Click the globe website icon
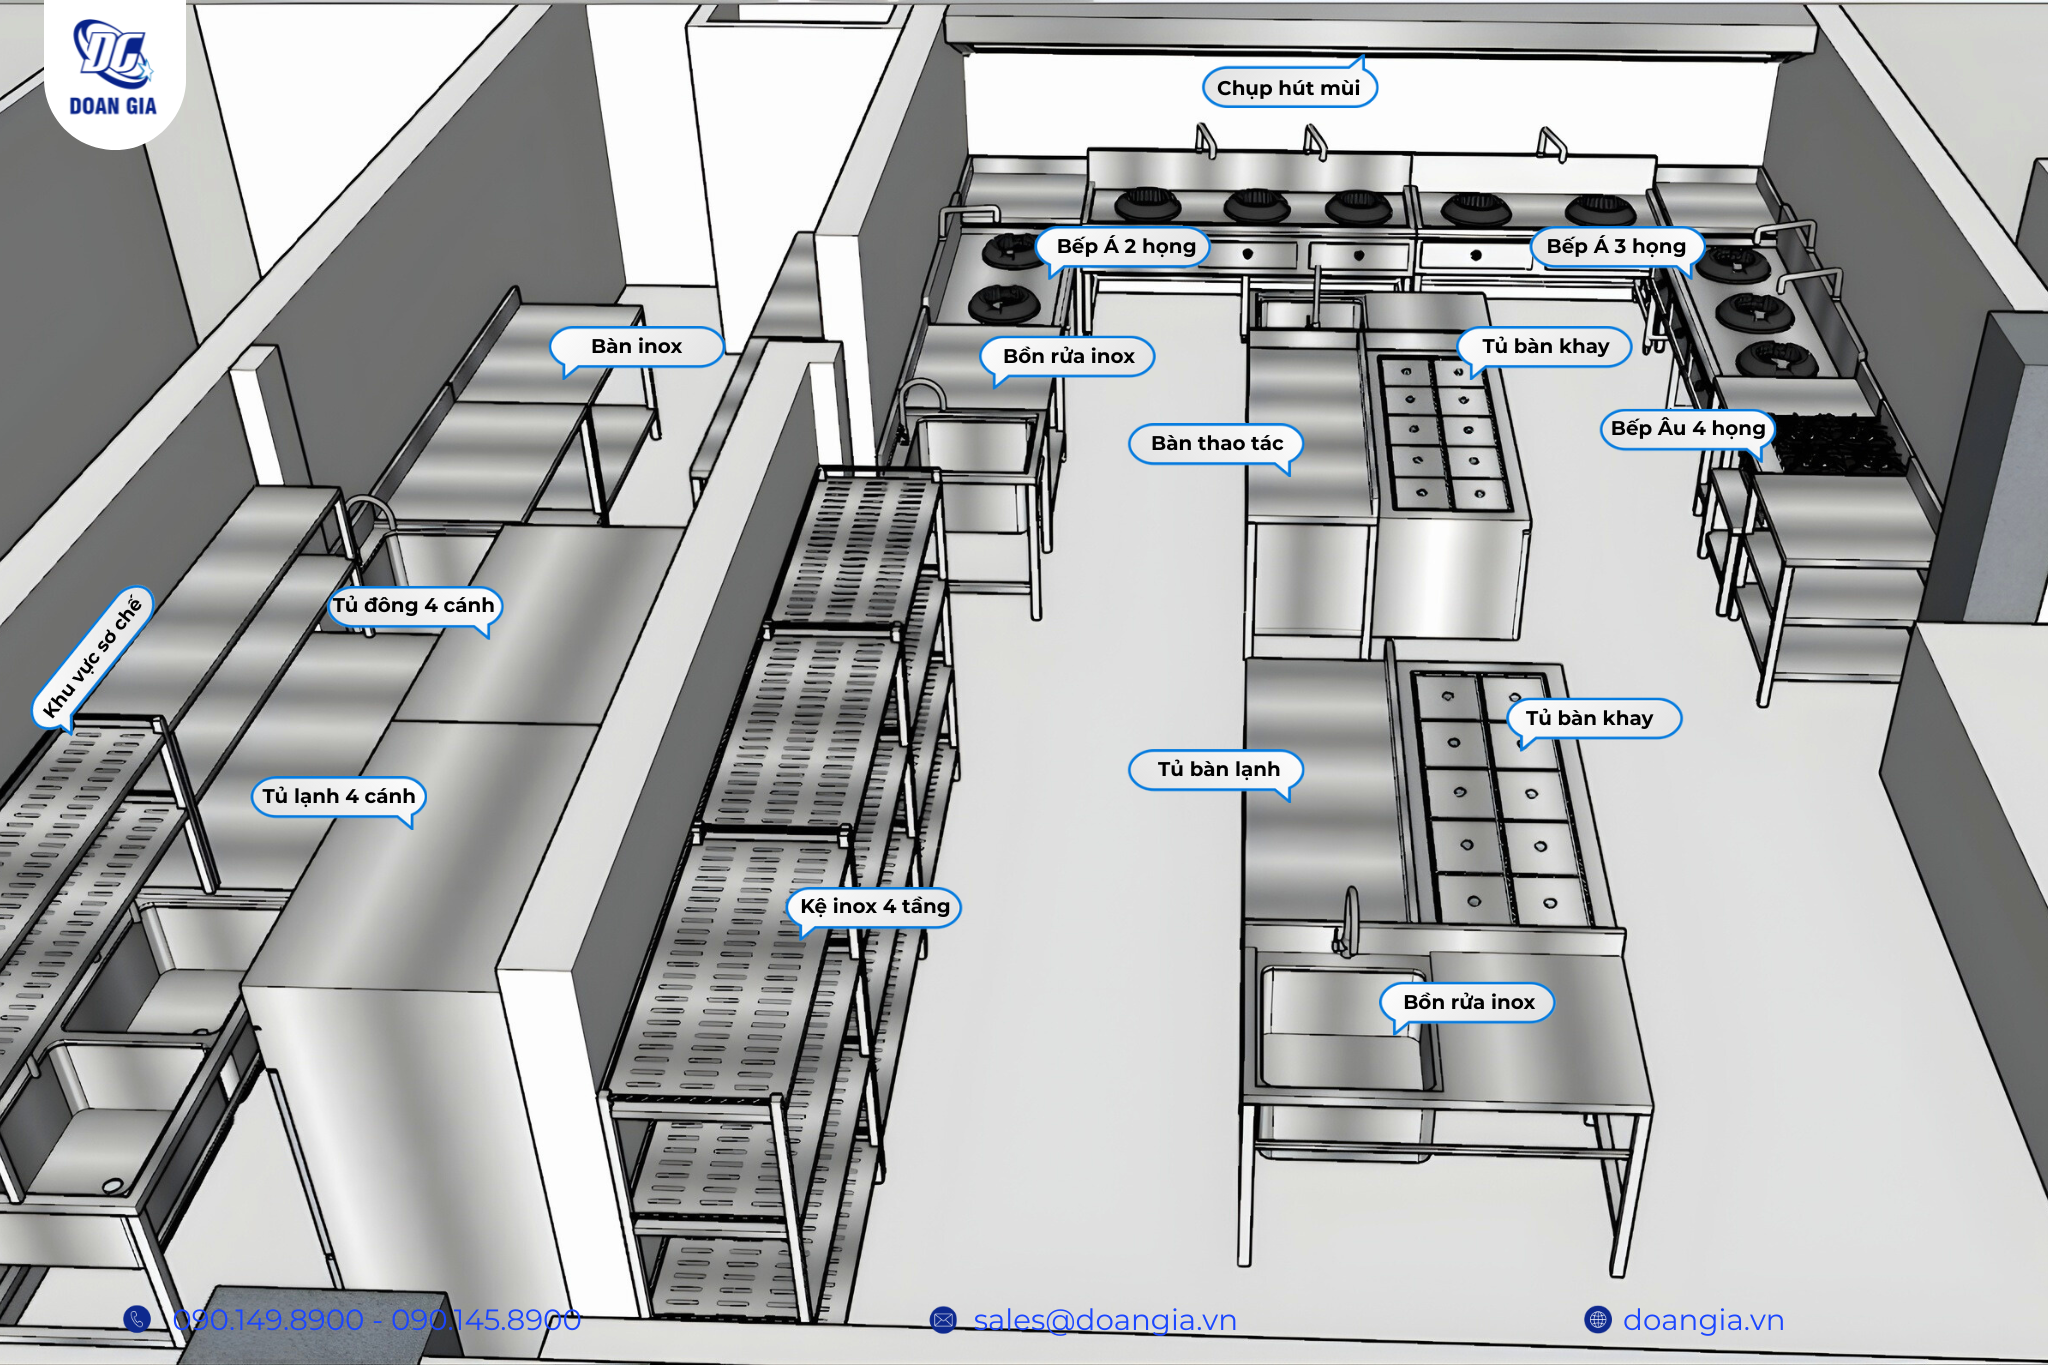The height and width of the screenshot is (1365, 2048). pos(1598,1320)
